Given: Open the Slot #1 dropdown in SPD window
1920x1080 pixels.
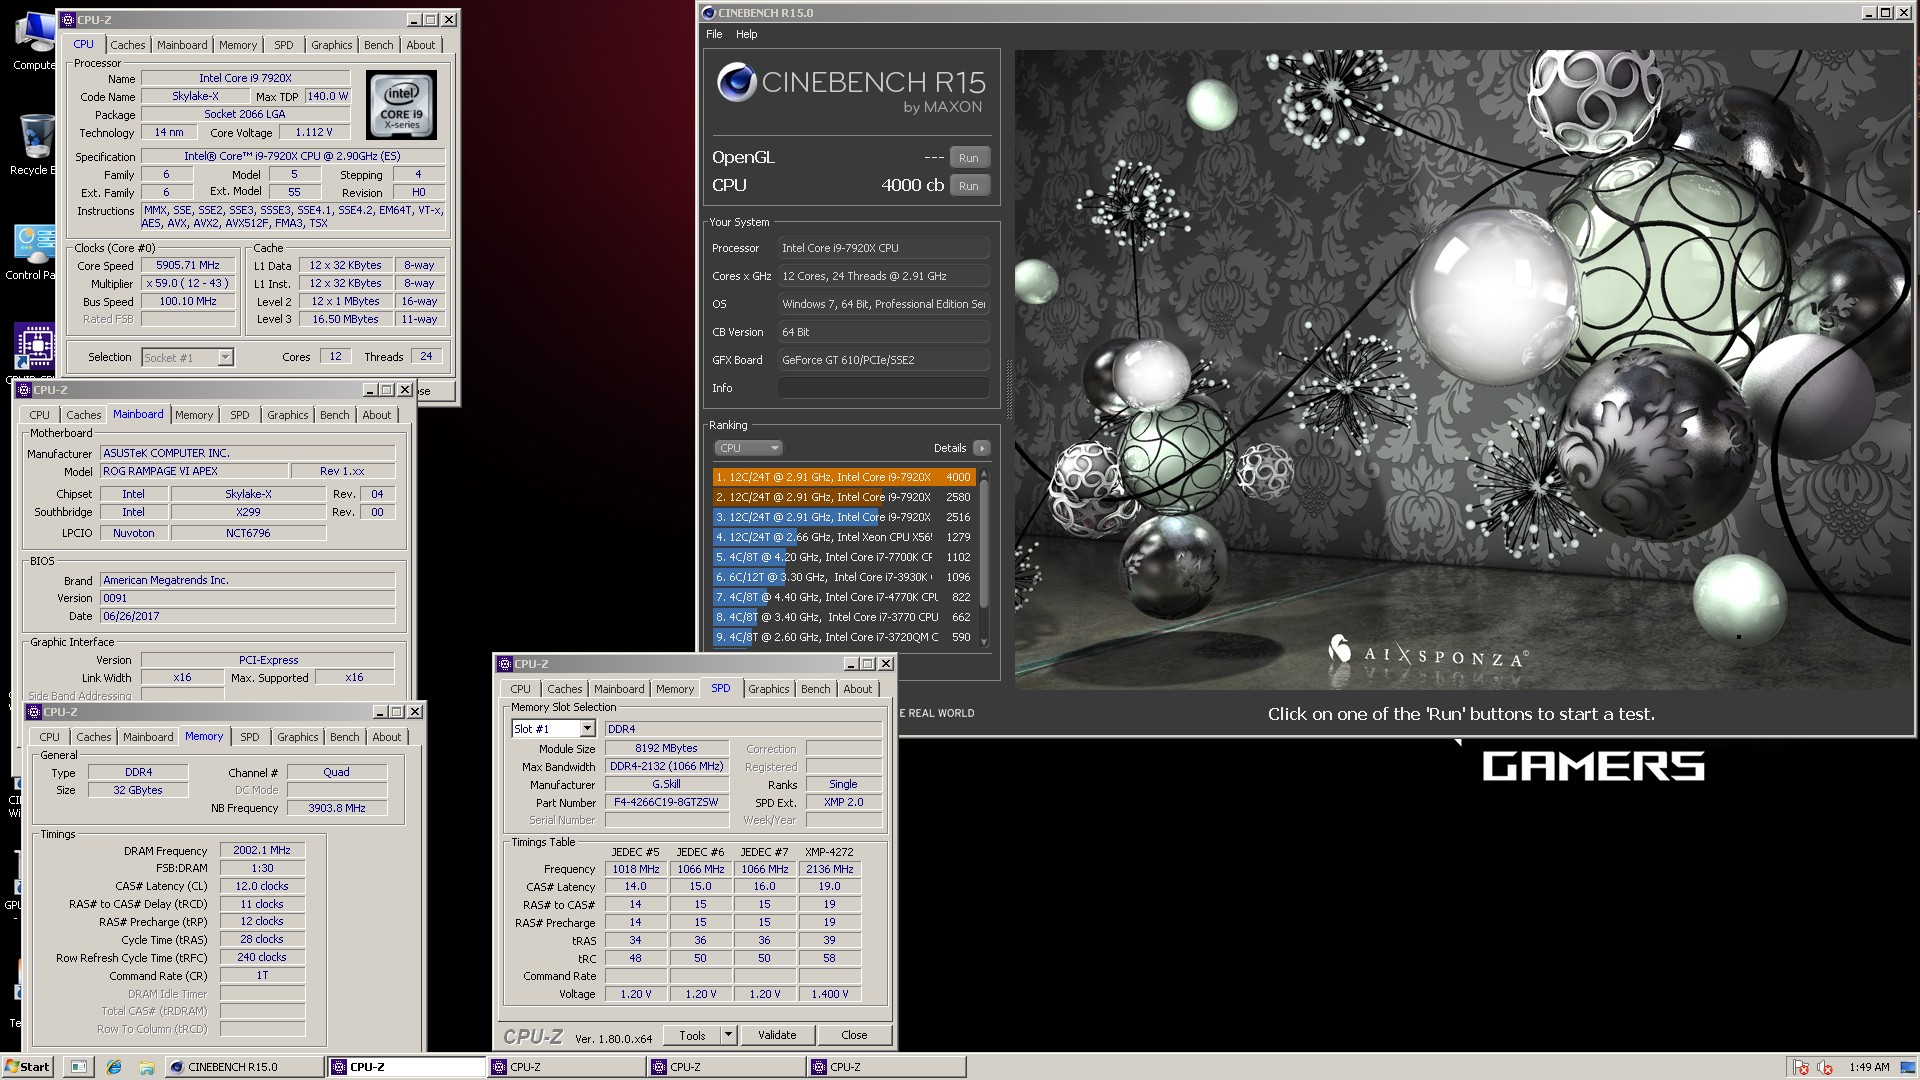Looking at the screenshot, I should coord(587,729).
